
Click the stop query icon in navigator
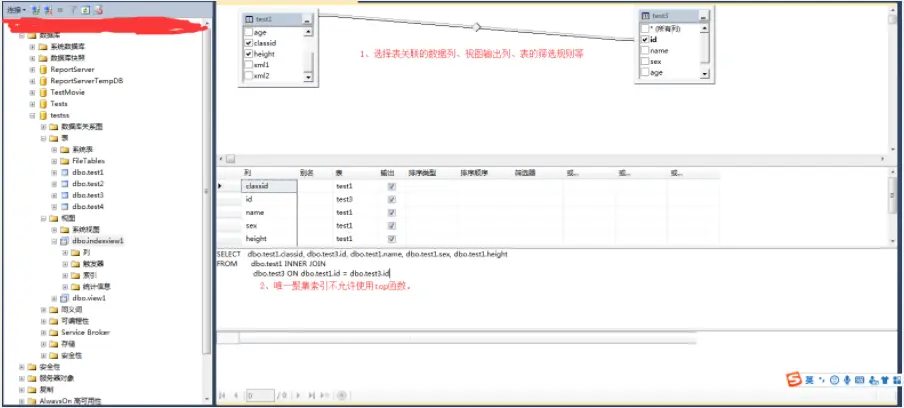click(x=341, y=395)
